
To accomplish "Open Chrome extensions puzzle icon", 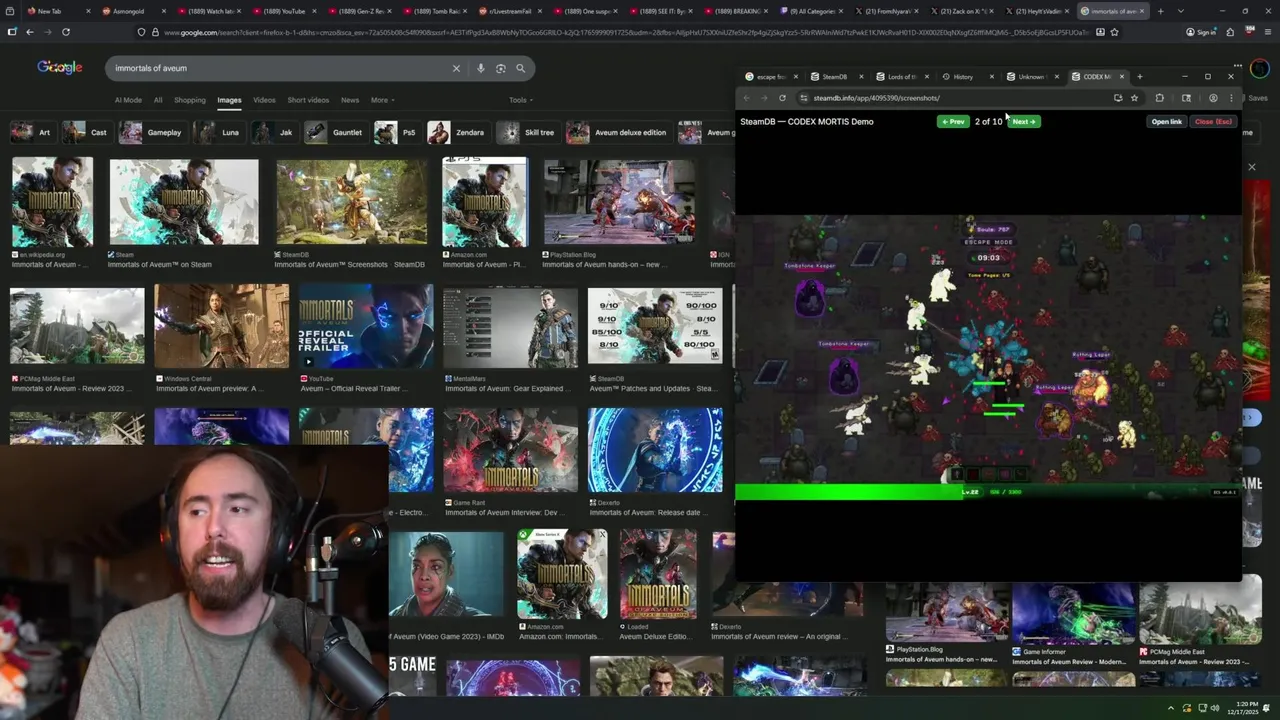I will tap(1159, 98).
